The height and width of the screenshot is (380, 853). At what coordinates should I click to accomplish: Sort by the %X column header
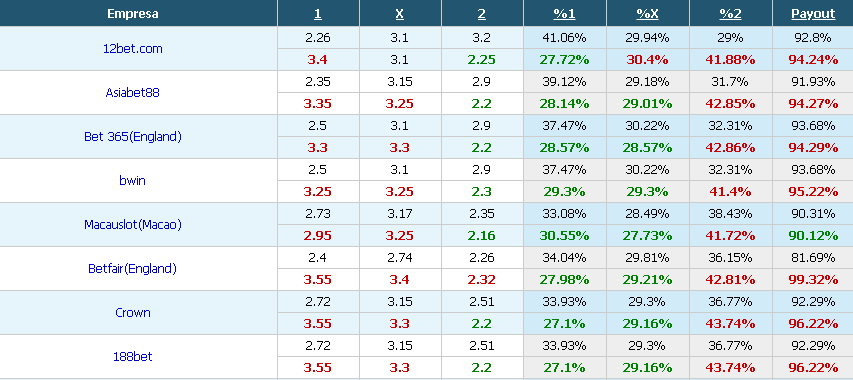click(x=647, y=14)
